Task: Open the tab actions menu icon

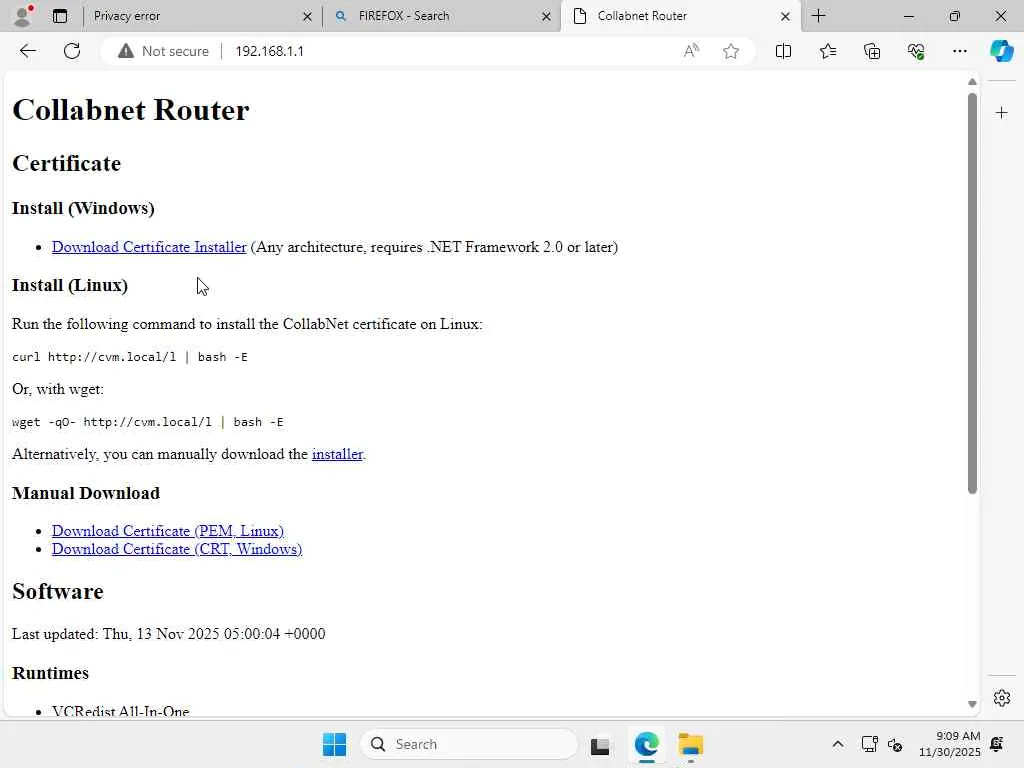Action: coord(59,16)
